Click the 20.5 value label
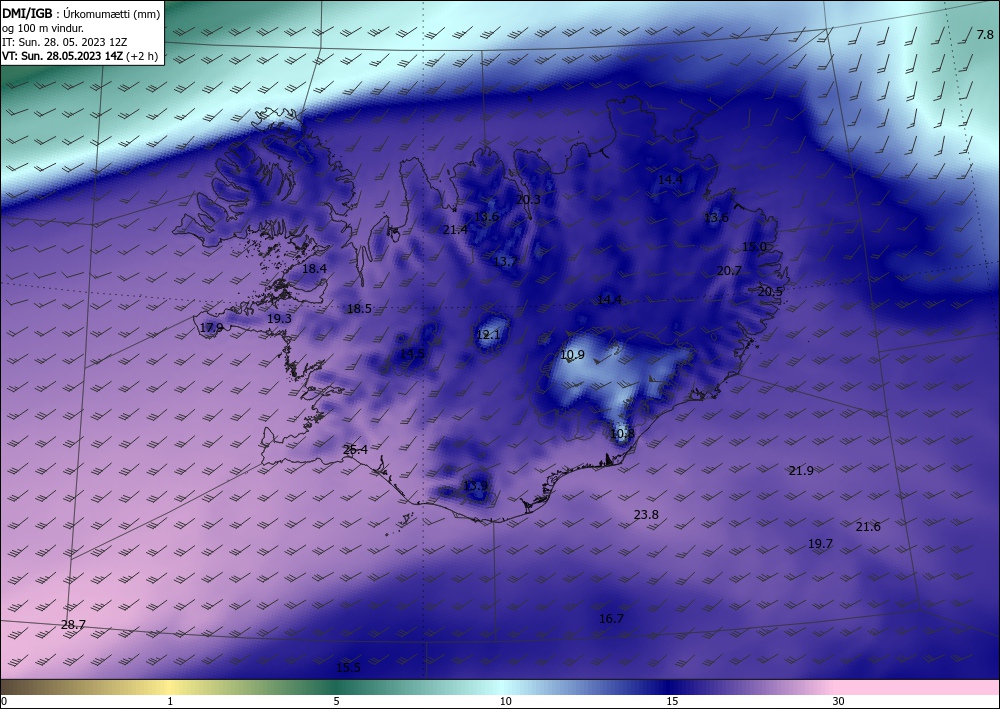1000x709 pixels. click(x=770, y=291)
